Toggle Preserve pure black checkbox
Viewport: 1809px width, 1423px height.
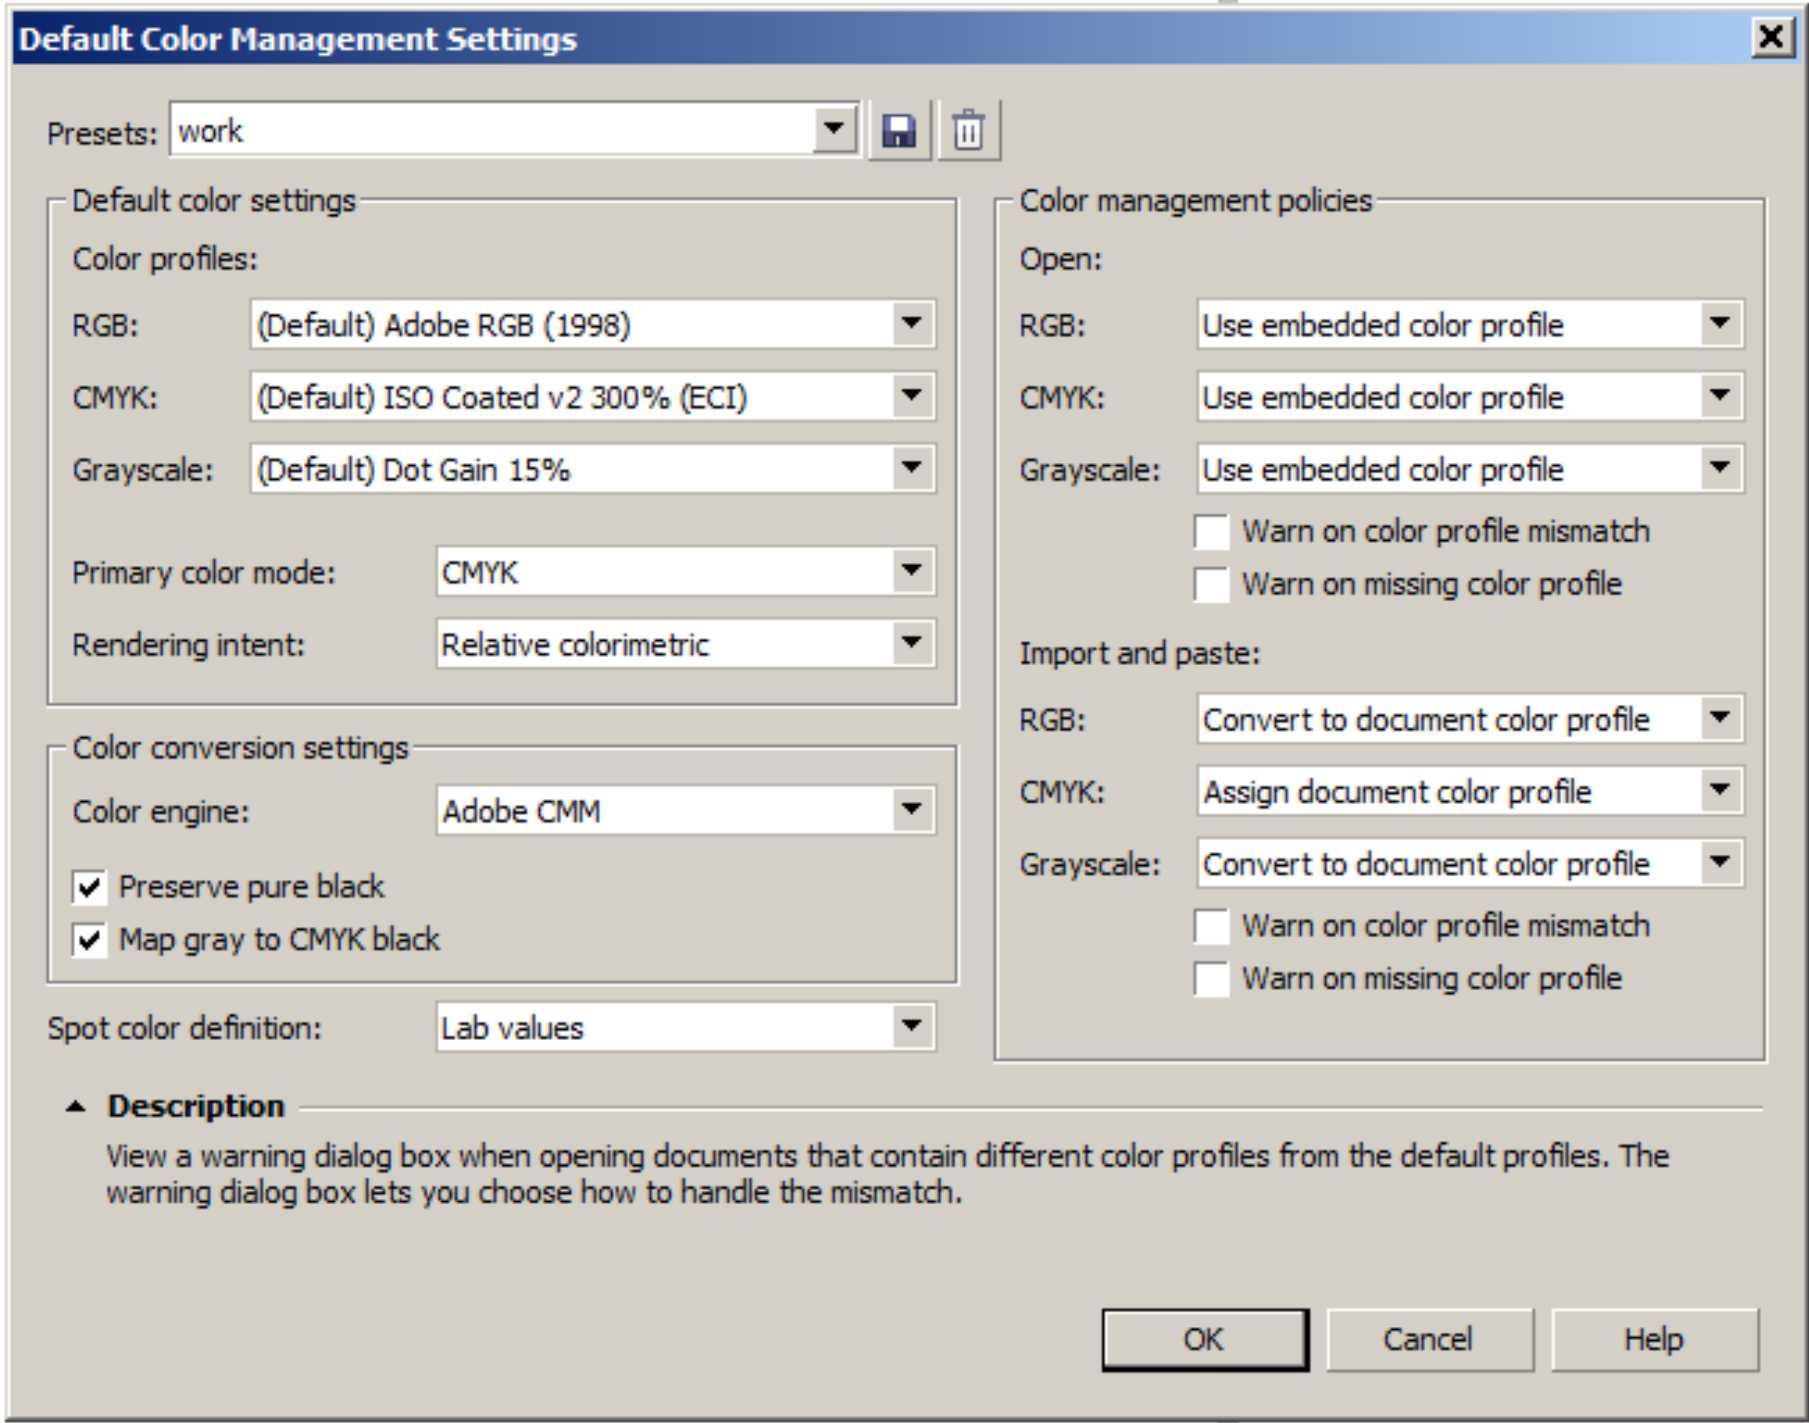point(90,887)
